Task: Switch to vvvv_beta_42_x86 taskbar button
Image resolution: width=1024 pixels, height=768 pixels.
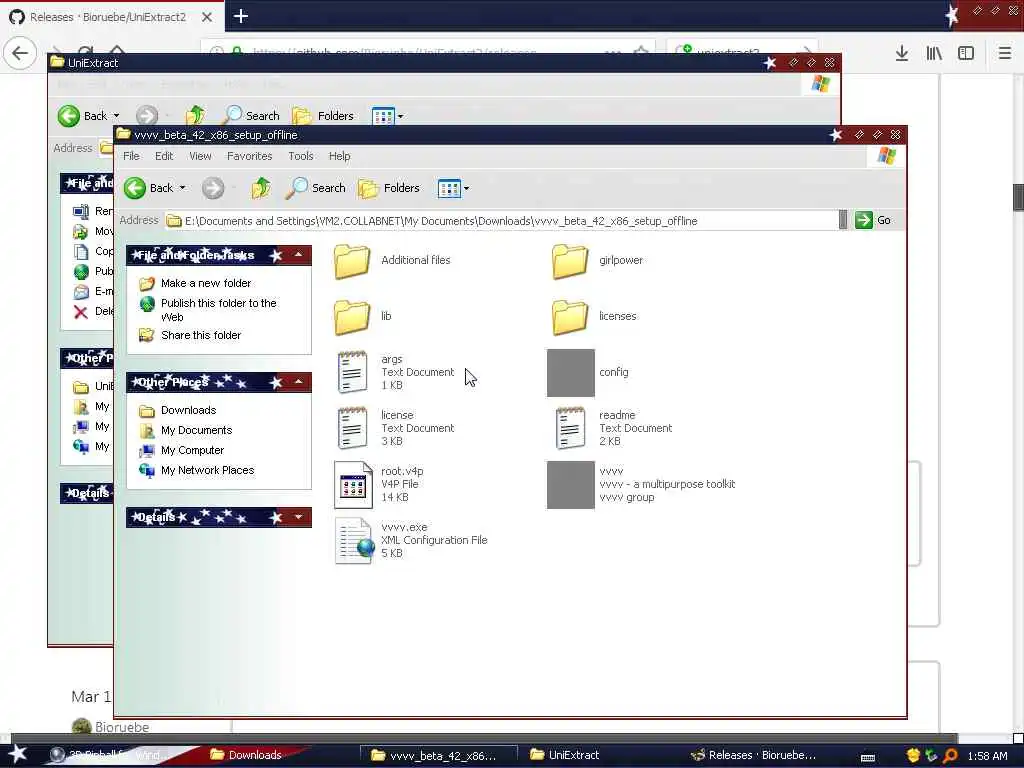Action: click(x=439, y=756)
